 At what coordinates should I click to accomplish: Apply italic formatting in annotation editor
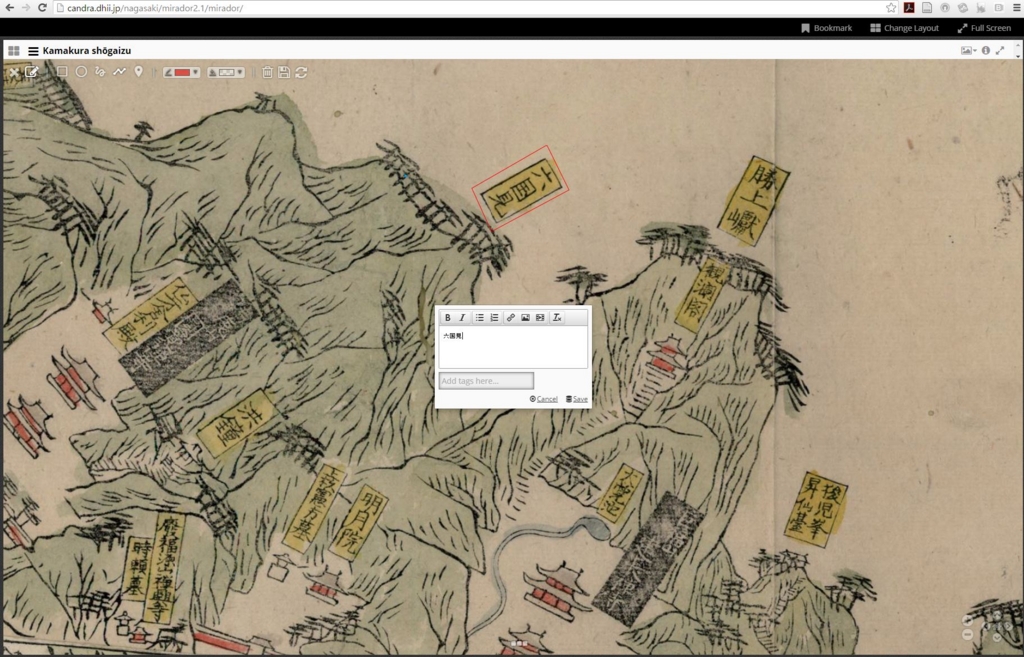pyautogui.click(x=462, y=317)
